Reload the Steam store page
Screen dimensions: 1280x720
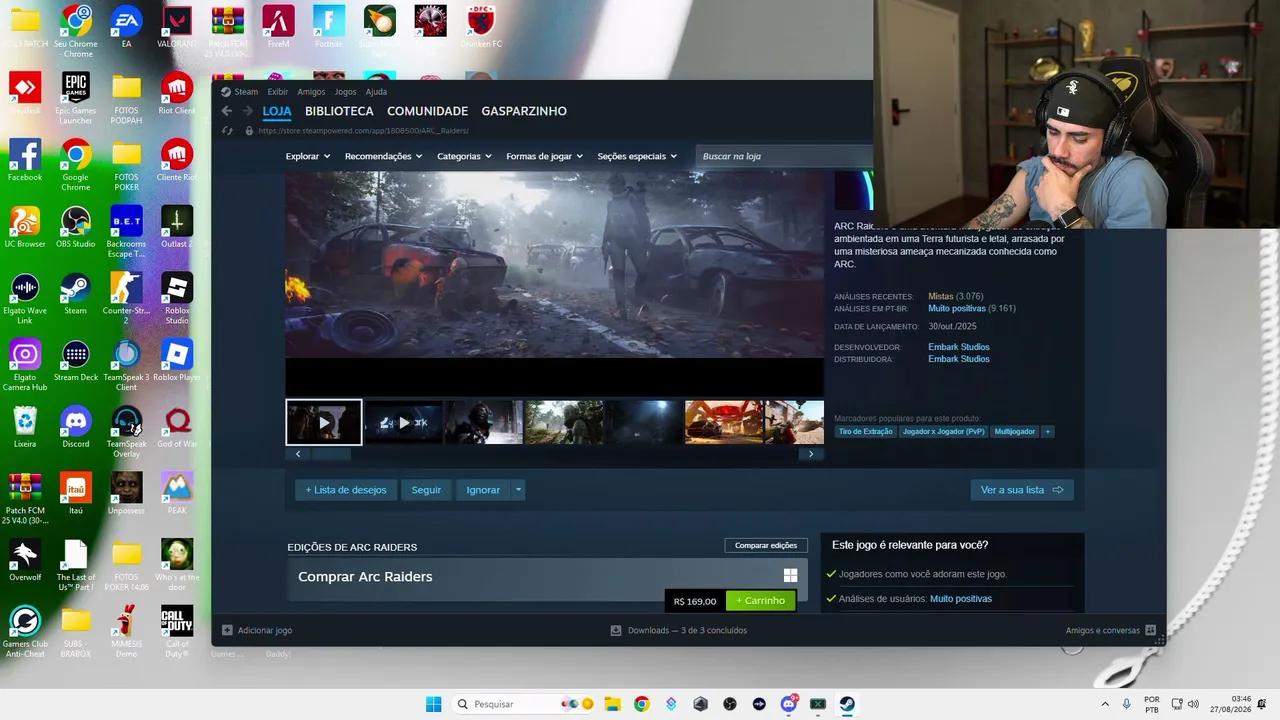point(227,131)
